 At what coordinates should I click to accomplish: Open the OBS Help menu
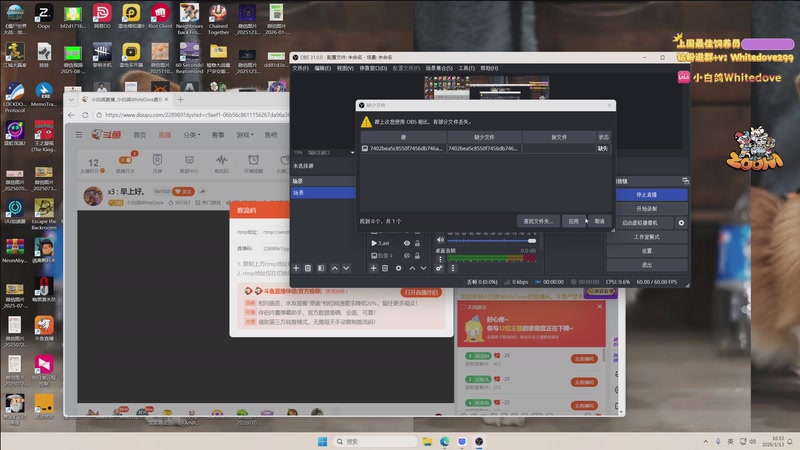point(489,68)
